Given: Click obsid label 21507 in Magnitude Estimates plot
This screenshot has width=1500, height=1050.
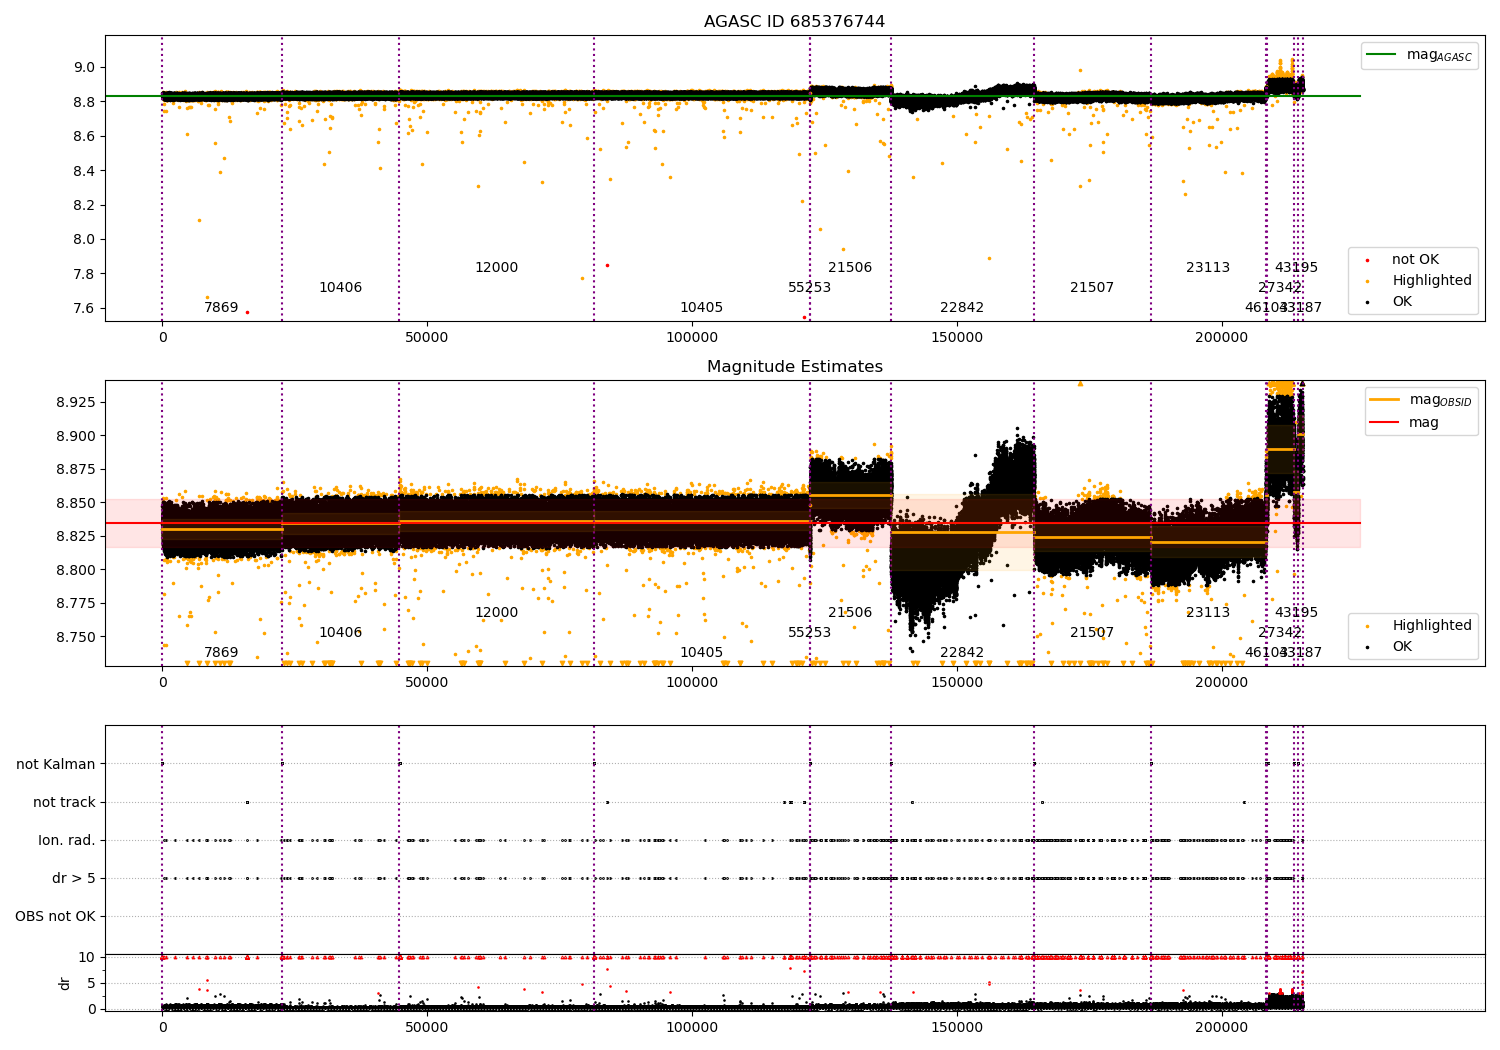Looking at the screenshot, I should pyautogui.click(x=1092, y=633).
